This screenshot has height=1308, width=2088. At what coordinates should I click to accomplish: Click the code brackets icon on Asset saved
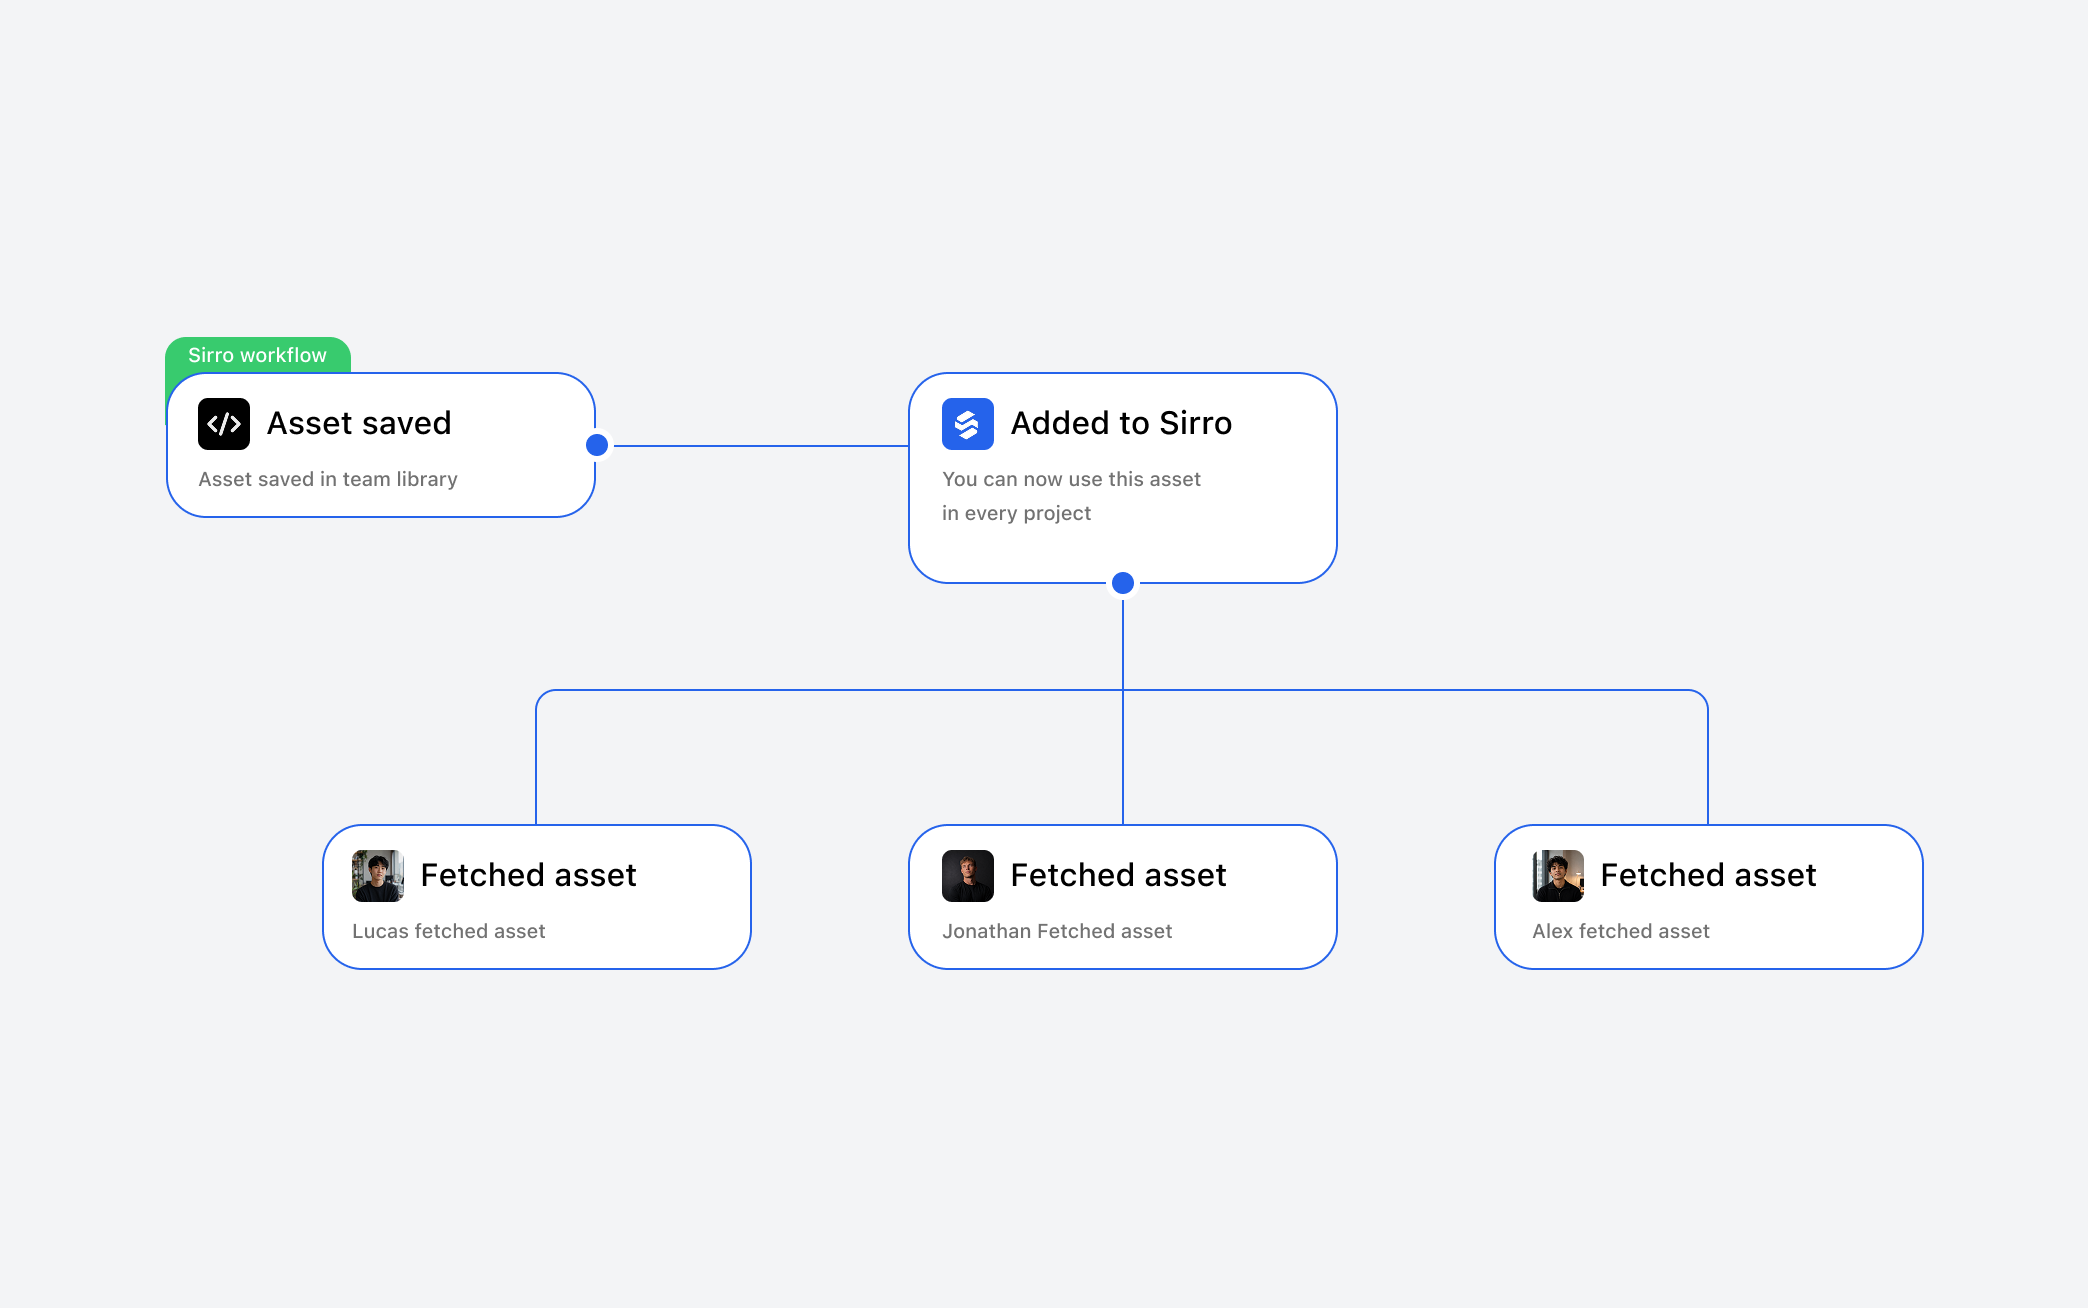pyautogui.click(x=224, y=424)
